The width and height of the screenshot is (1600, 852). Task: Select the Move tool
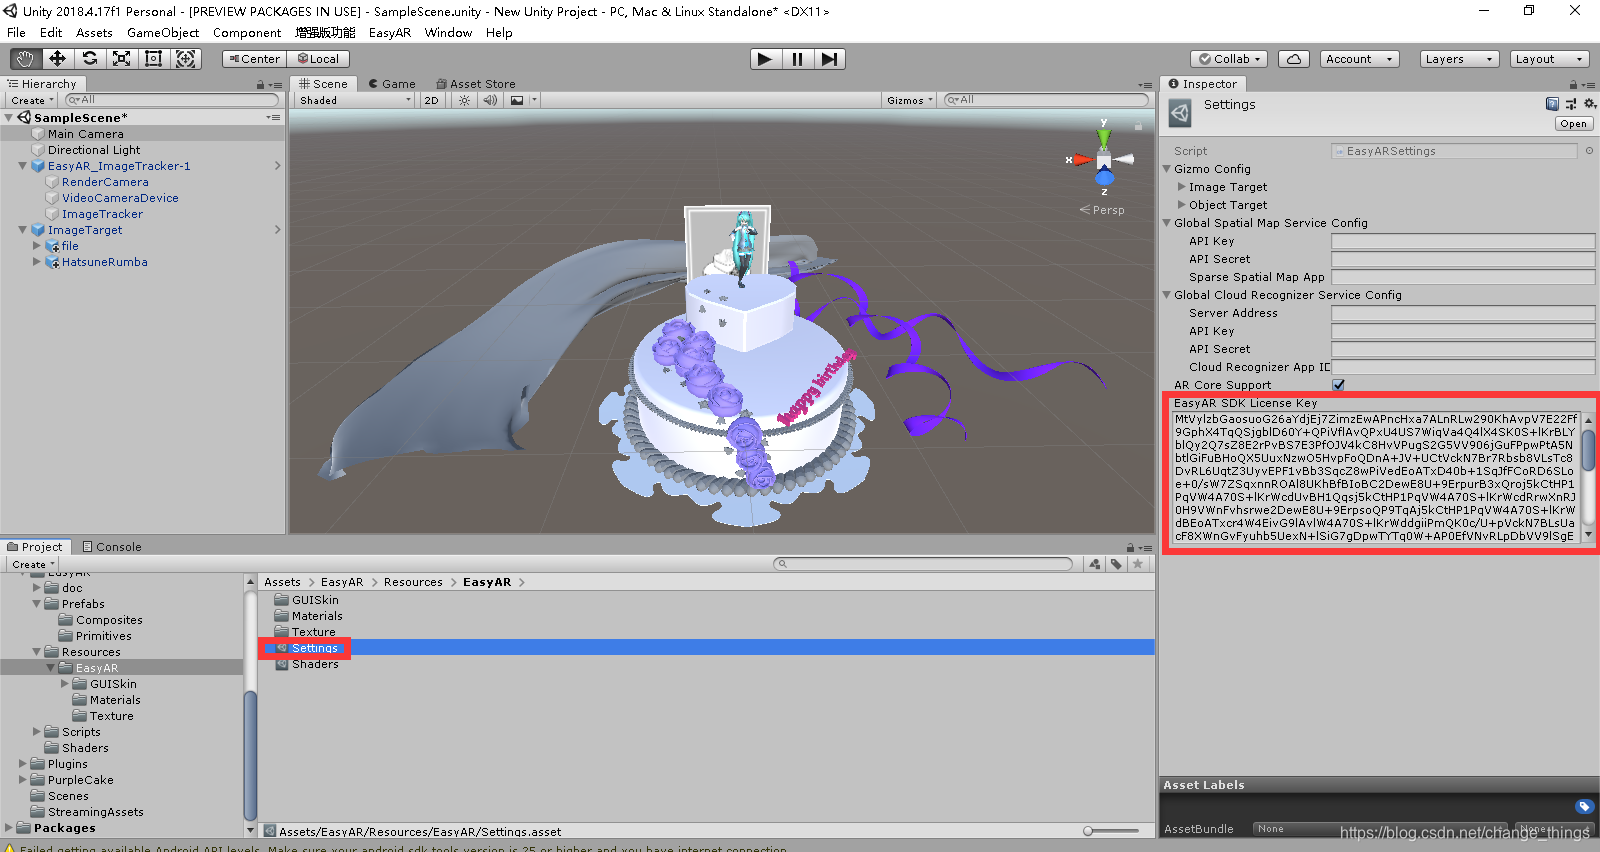tap(57, 59)
